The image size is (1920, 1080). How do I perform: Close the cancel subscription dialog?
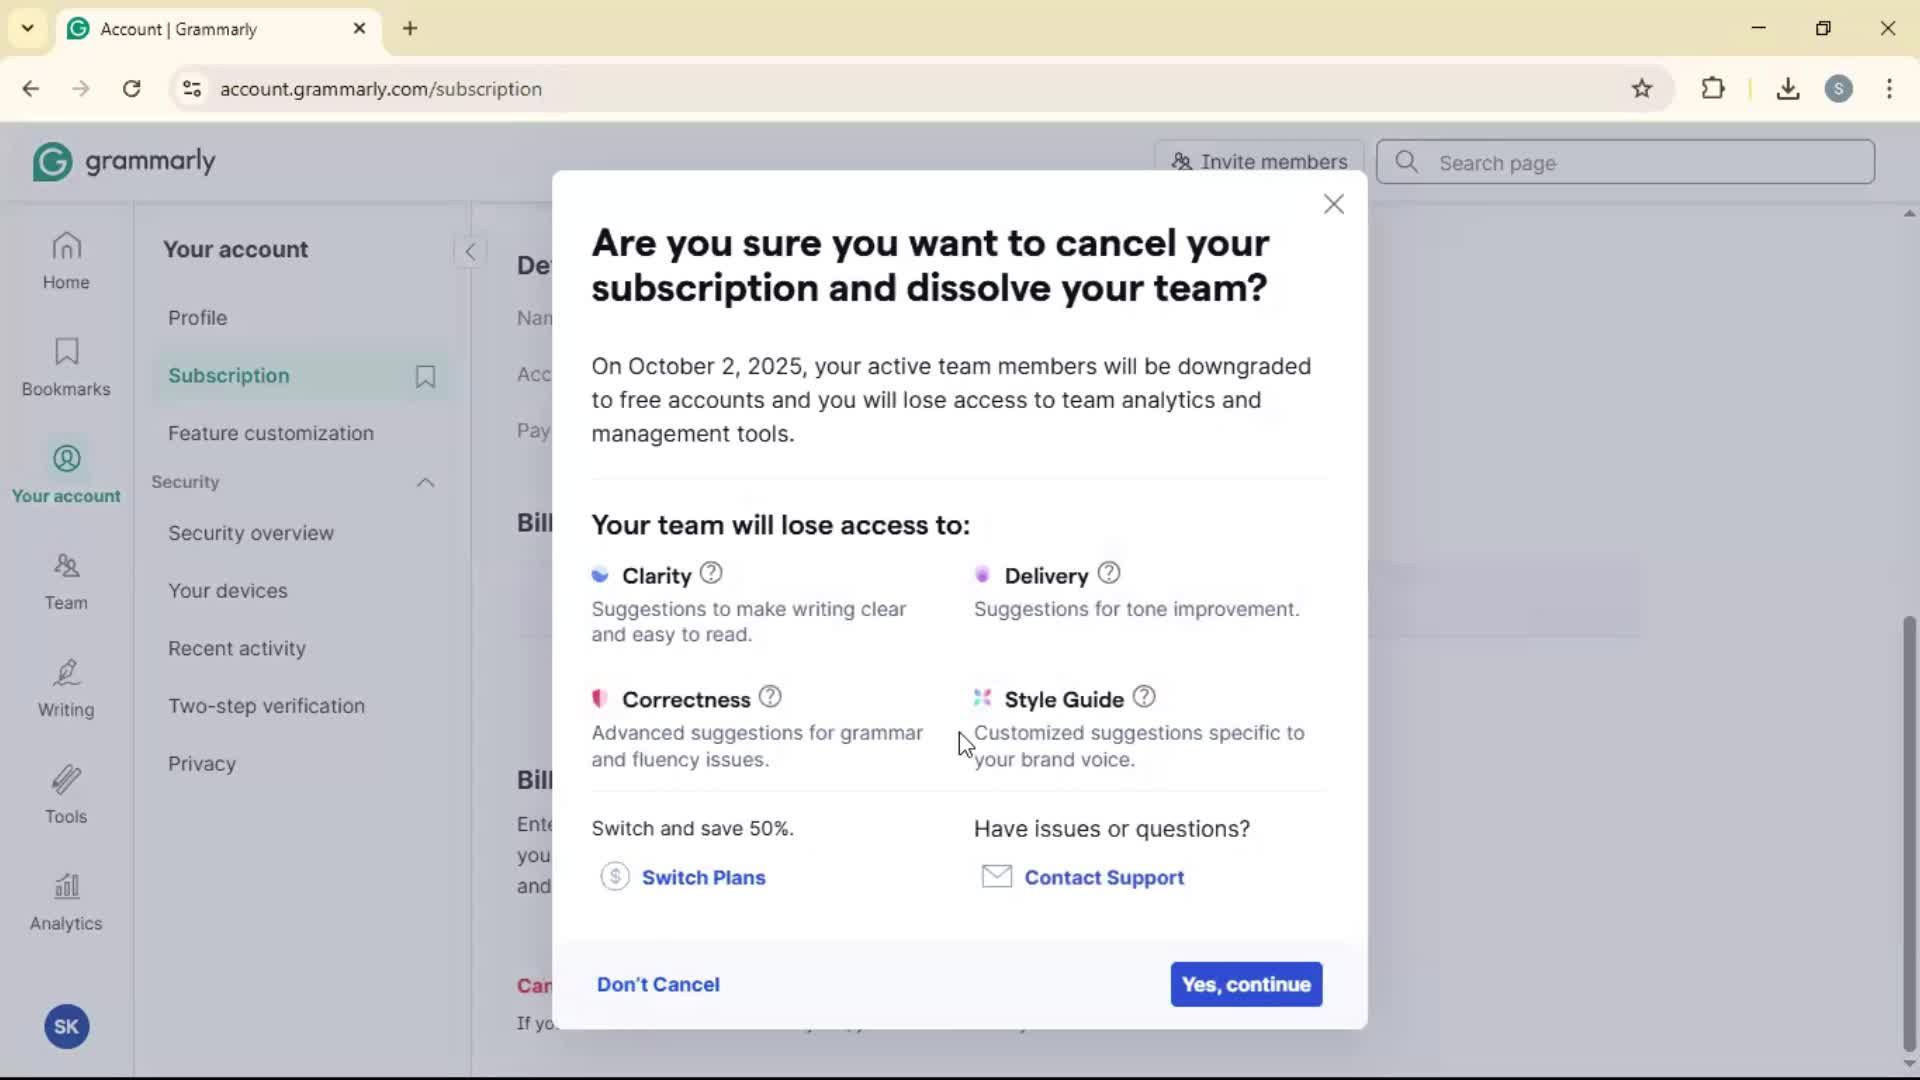(x=1333, y=204)
